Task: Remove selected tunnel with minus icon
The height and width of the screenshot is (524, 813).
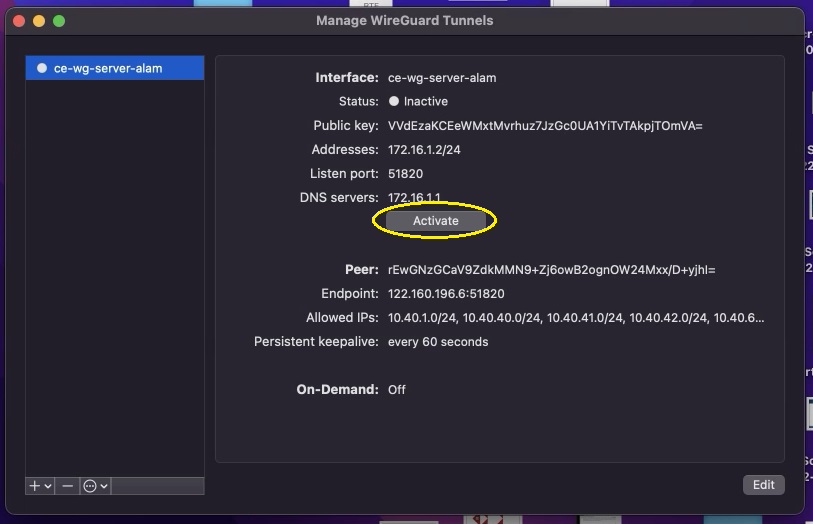Action: [67, 486]
